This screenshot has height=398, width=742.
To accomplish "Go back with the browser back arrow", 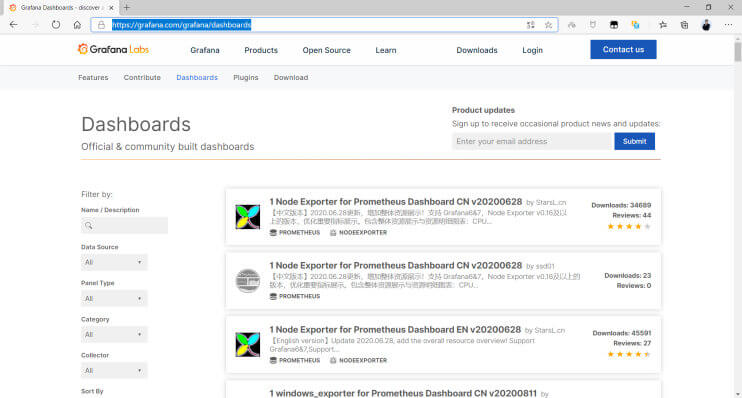I will 14,25.
